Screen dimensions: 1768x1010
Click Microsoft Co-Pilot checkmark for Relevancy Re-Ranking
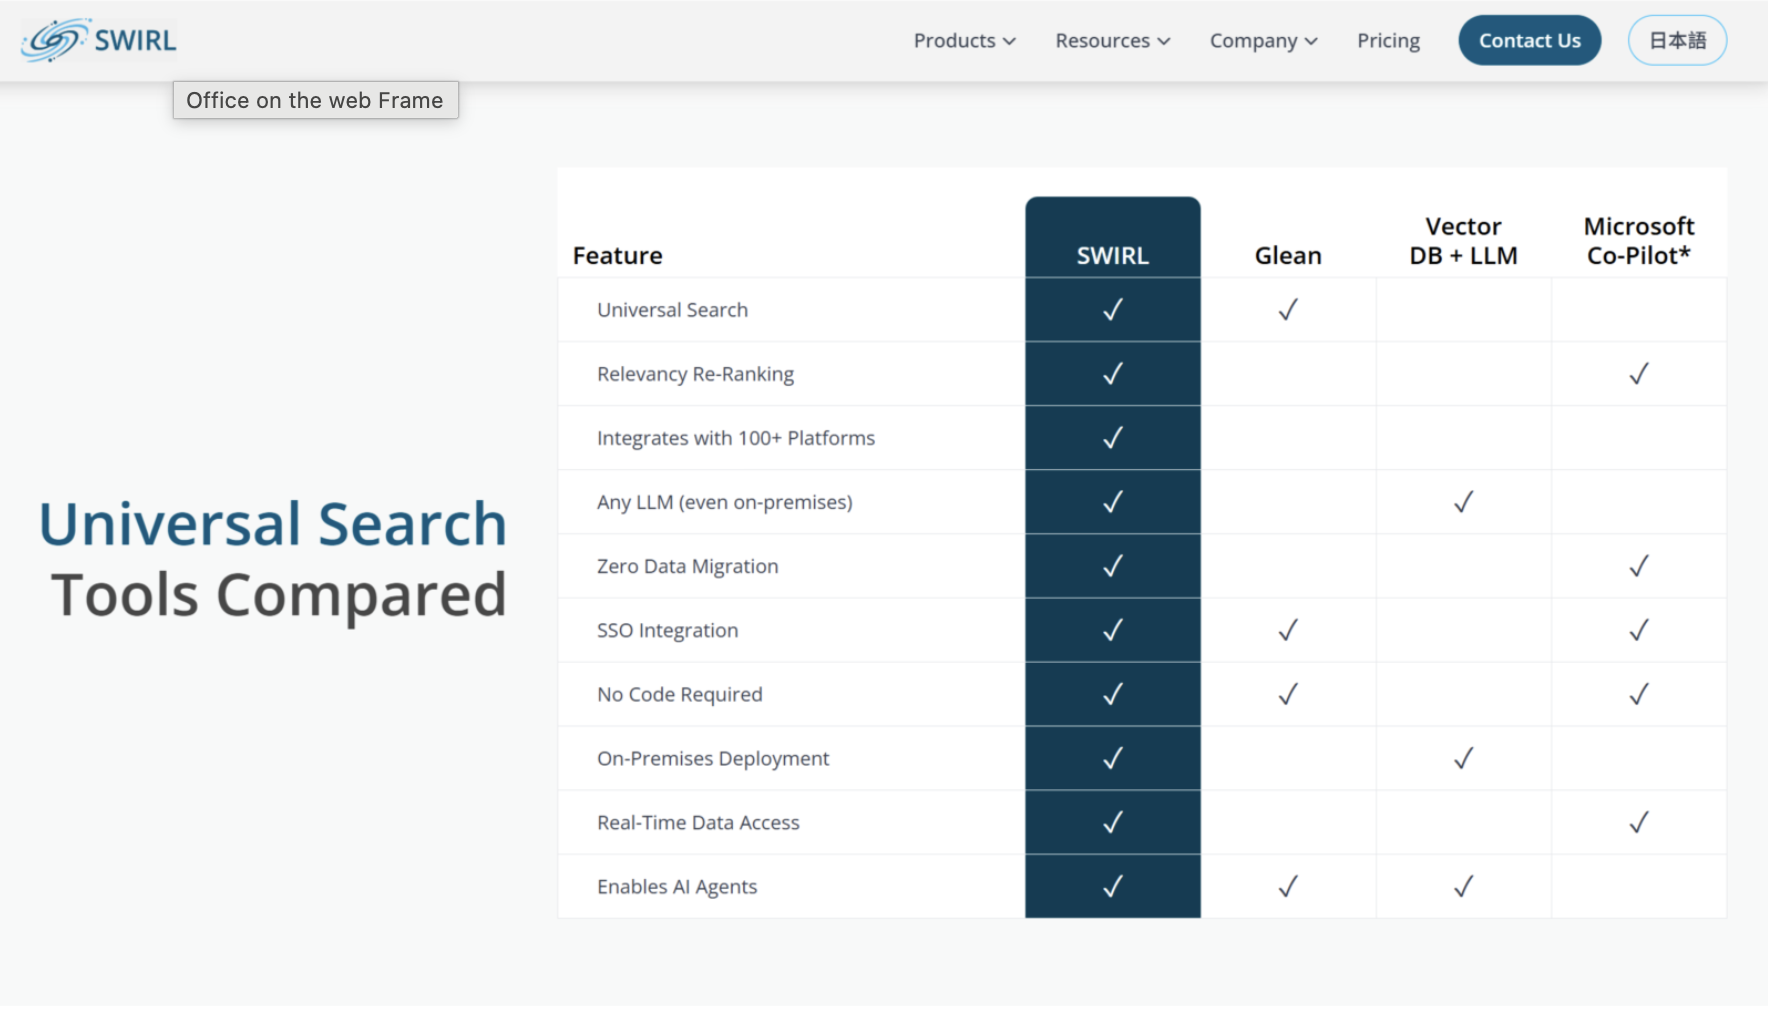[1638, 374]
